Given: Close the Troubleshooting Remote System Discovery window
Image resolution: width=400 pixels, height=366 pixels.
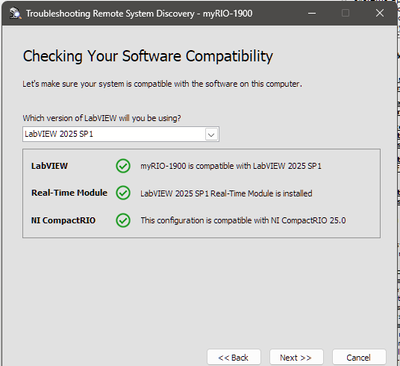Looking at the screenshot, I should (380, 13).
